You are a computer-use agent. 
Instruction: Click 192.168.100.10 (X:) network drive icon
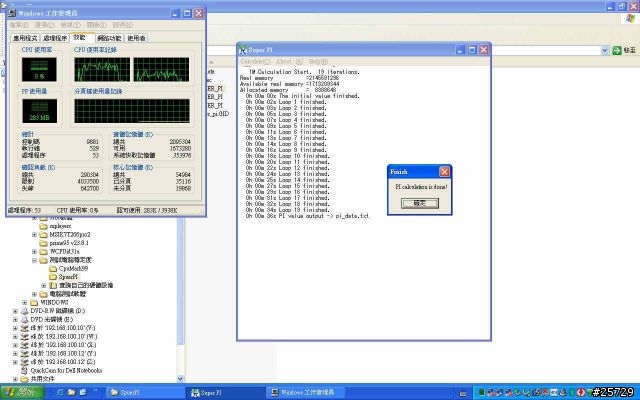25,345
